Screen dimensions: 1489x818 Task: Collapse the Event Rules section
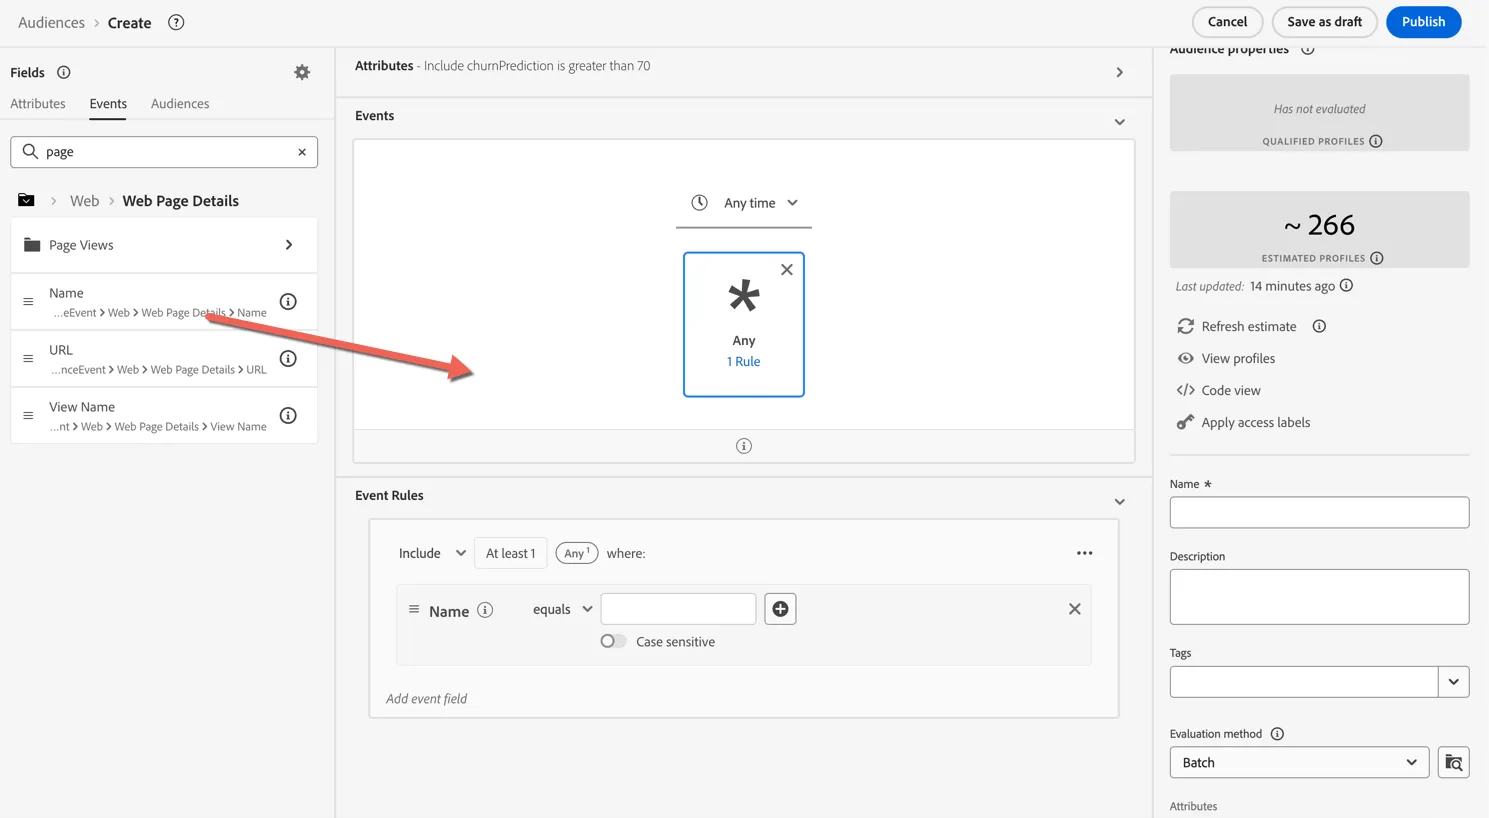(x=1120, y=502)
